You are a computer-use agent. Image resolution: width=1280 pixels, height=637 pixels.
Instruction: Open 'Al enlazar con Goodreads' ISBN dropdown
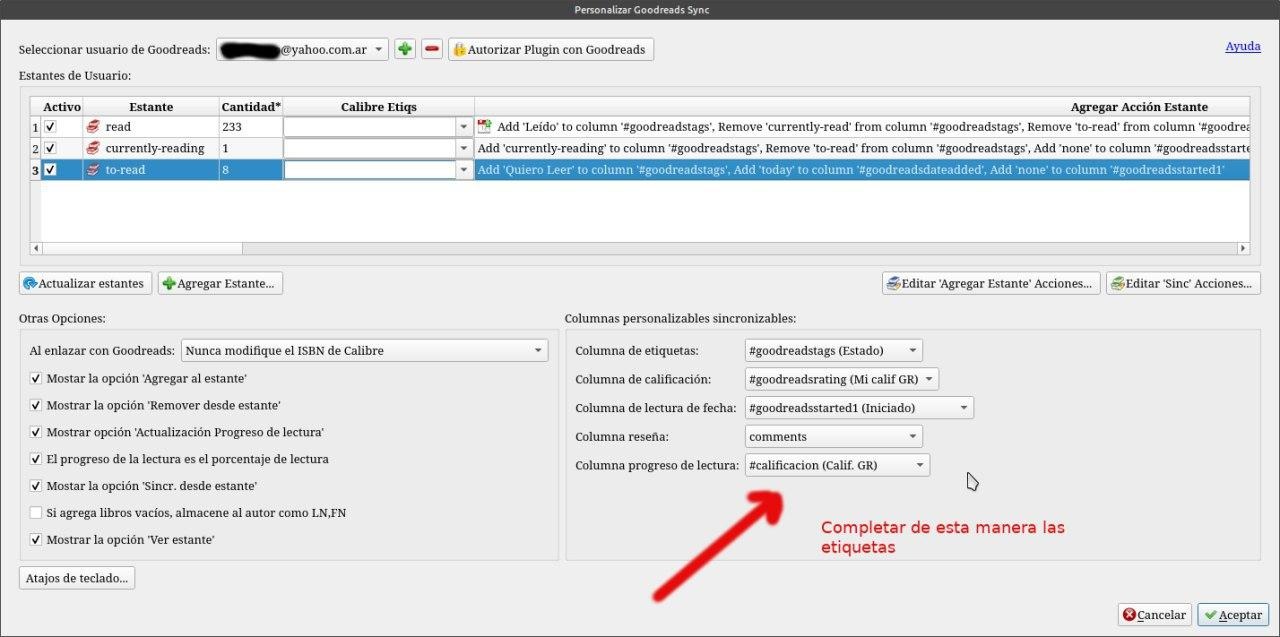click(365, 351)
